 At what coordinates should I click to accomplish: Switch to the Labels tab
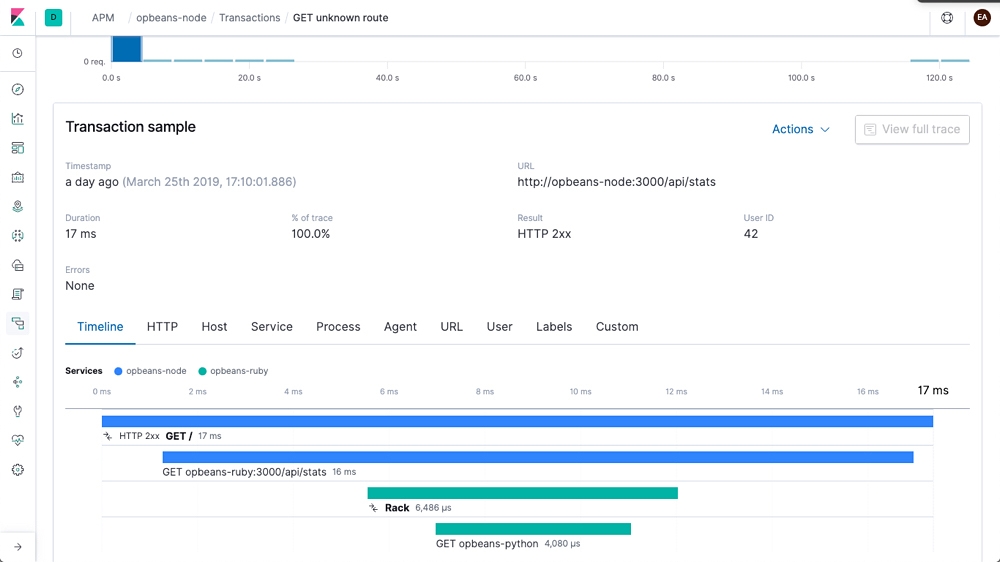554,327
